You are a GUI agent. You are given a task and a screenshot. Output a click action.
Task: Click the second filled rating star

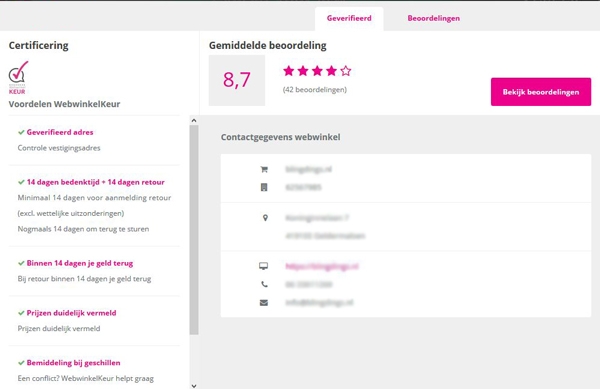click(x=303, y=71)
